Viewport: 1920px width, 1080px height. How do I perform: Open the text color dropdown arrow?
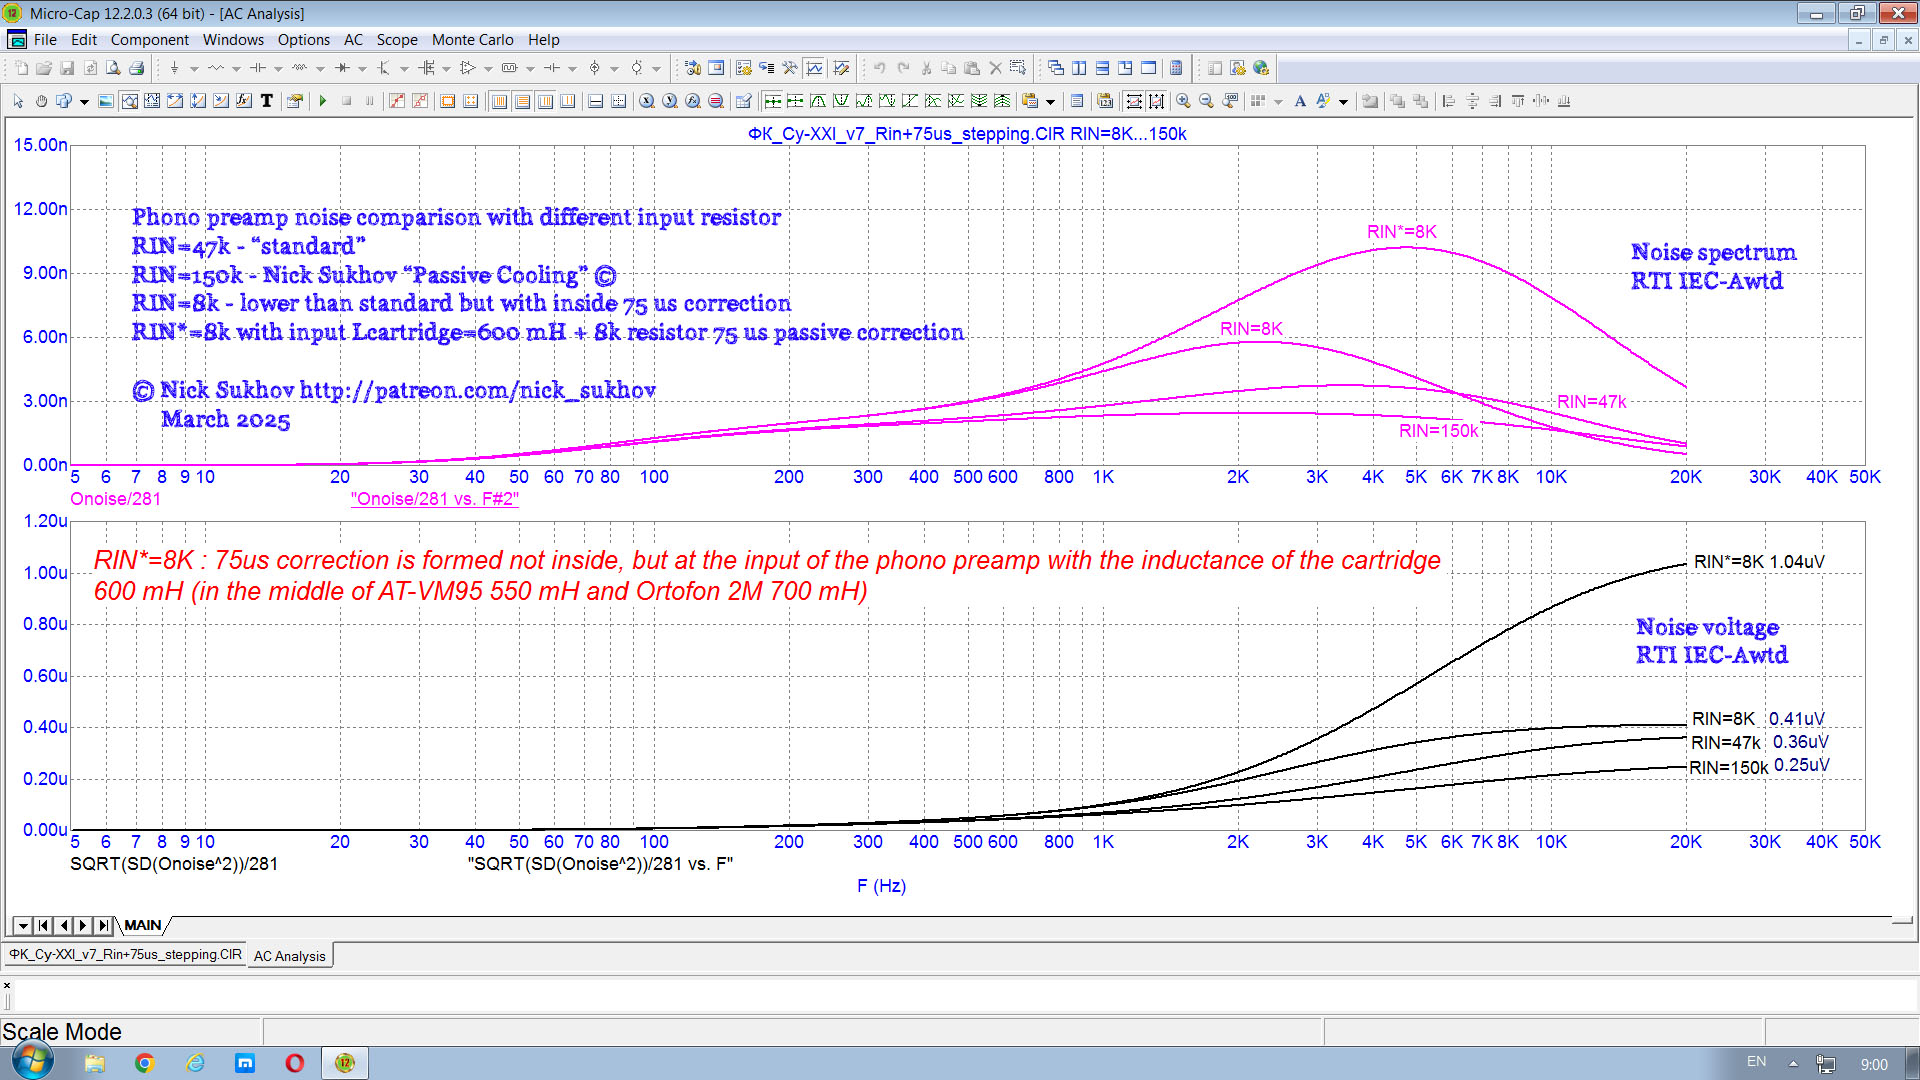[x=1343, y=102]
